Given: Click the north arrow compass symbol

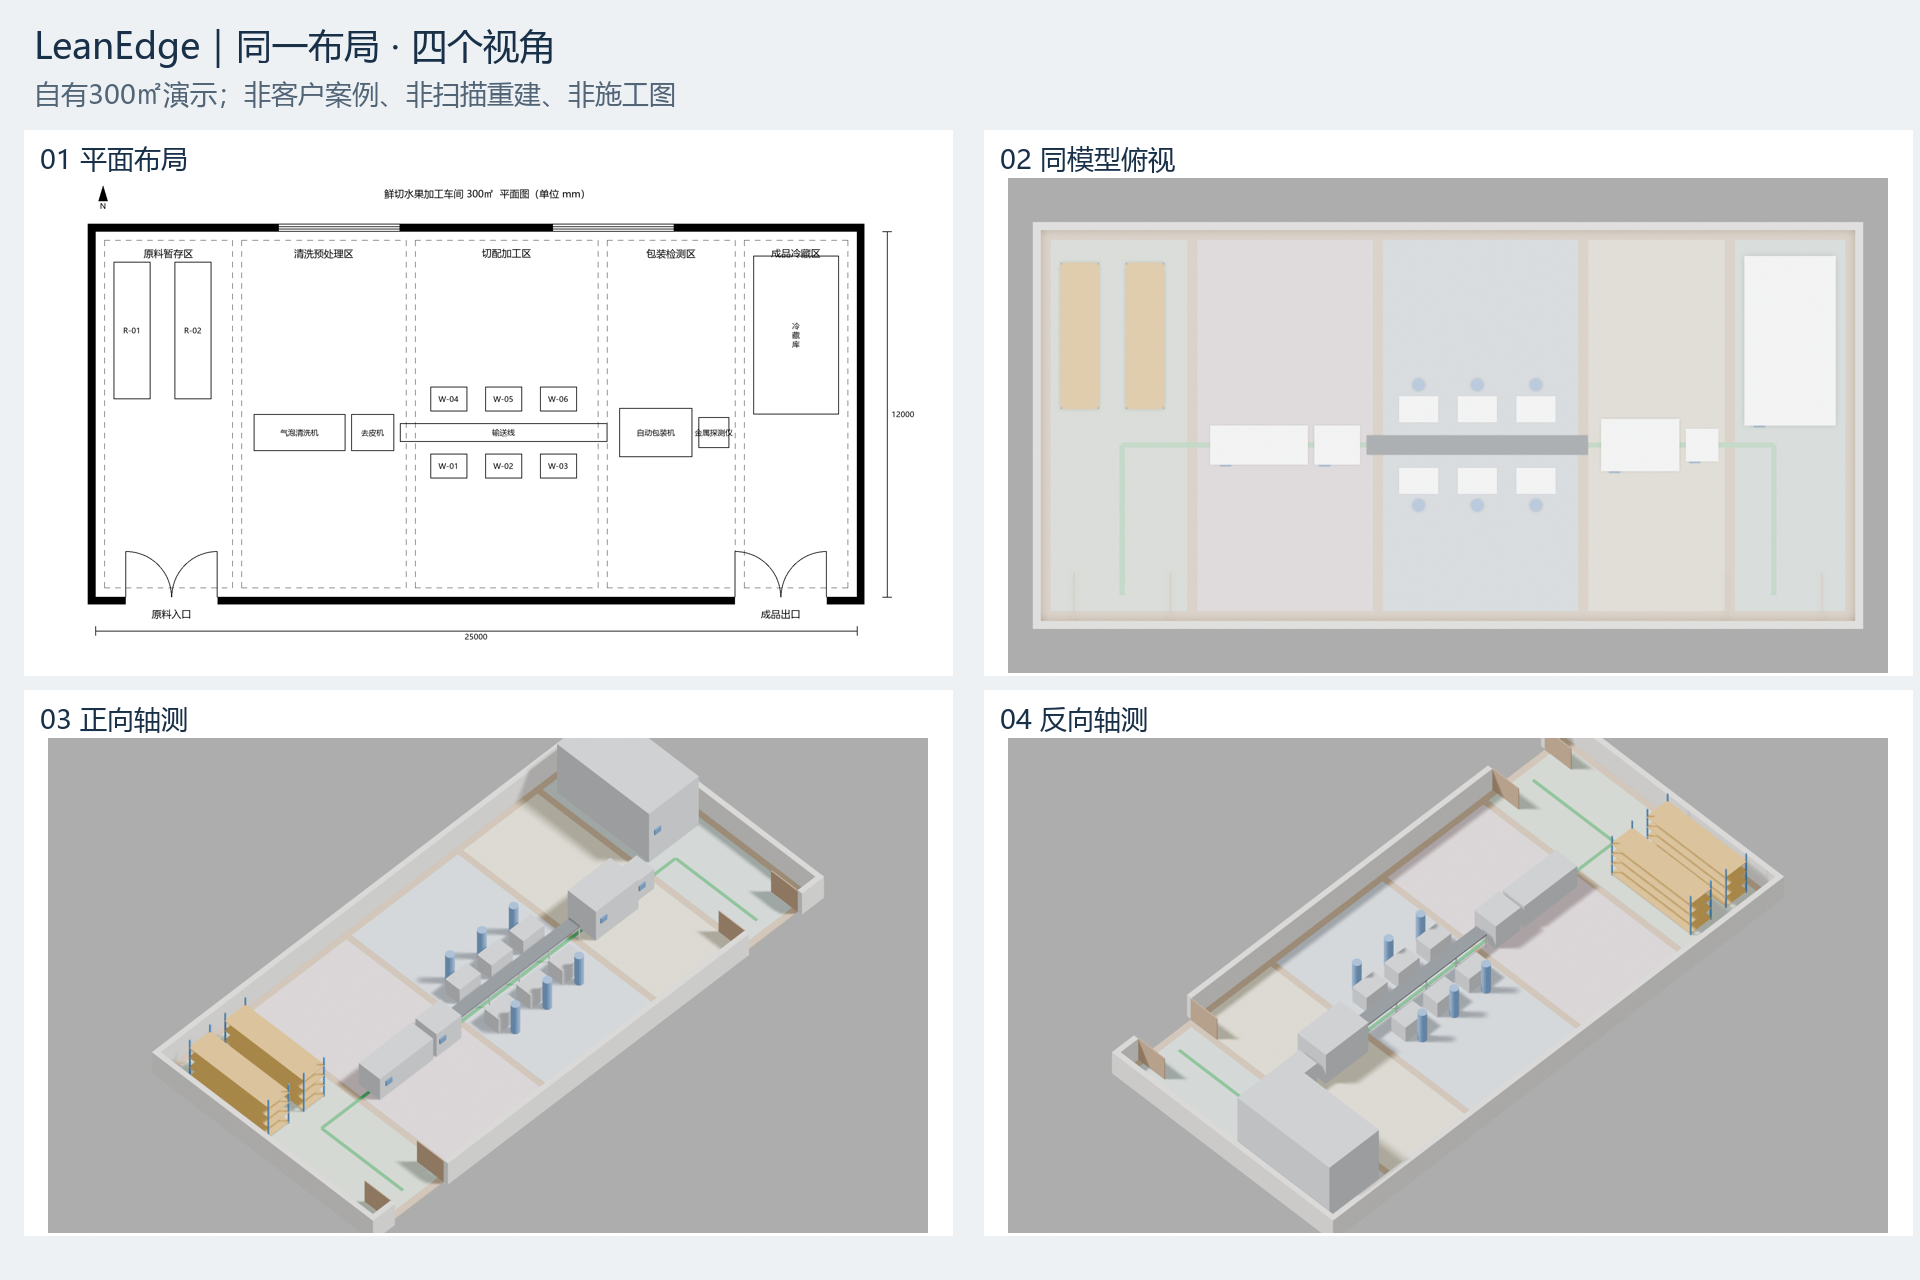Looking at the screenshot, I should pyautogui.click(x=102, y=197).
